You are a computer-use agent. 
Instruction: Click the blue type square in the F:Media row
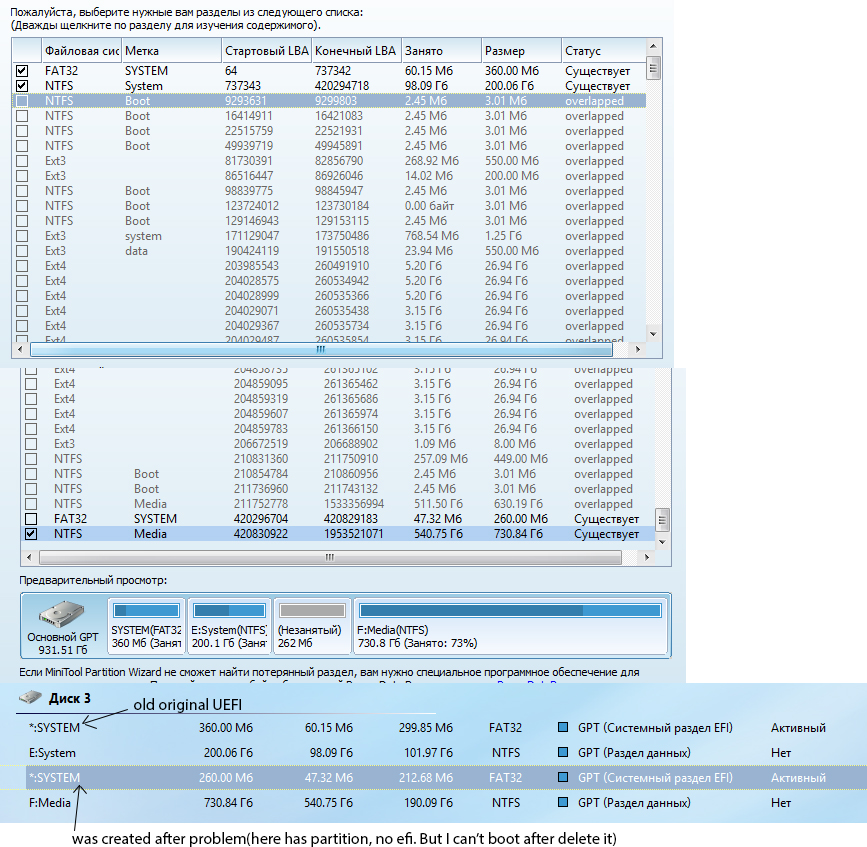click(562, 802)
